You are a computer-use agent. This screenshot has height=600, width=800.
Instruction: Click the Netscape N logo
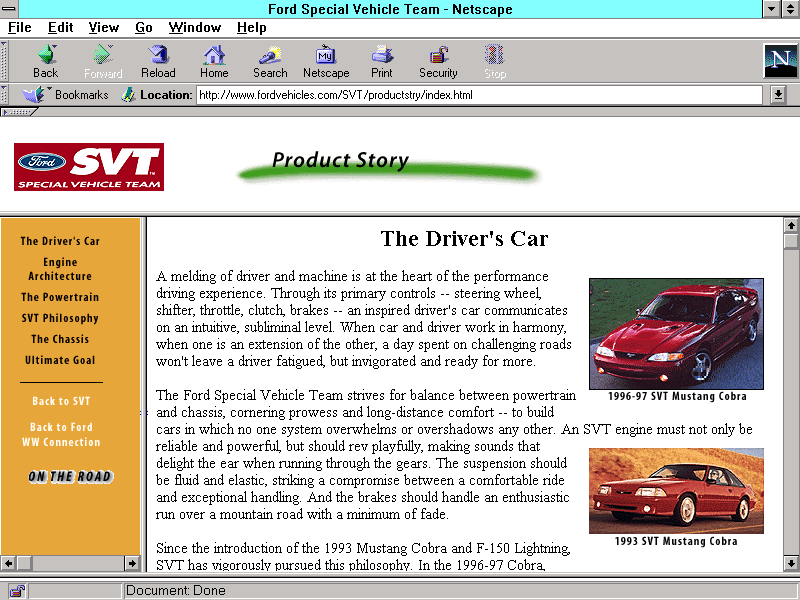pos(781,61)
